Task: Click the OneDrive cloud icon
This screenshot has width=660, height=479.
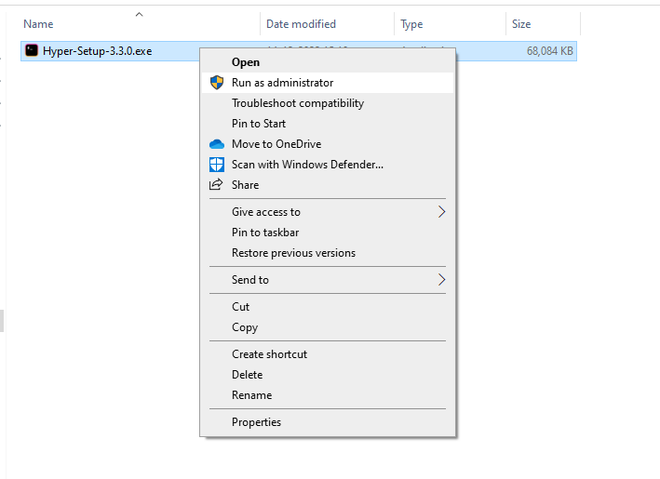Action: [x=216, y=144]
